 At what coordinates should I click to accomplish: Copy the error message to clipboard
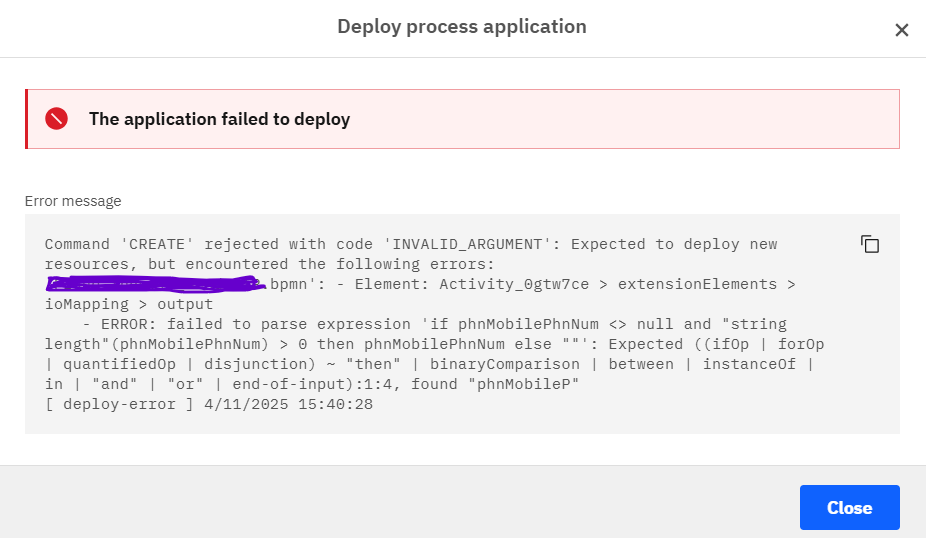pyautogui.click(x=870, y=244)
